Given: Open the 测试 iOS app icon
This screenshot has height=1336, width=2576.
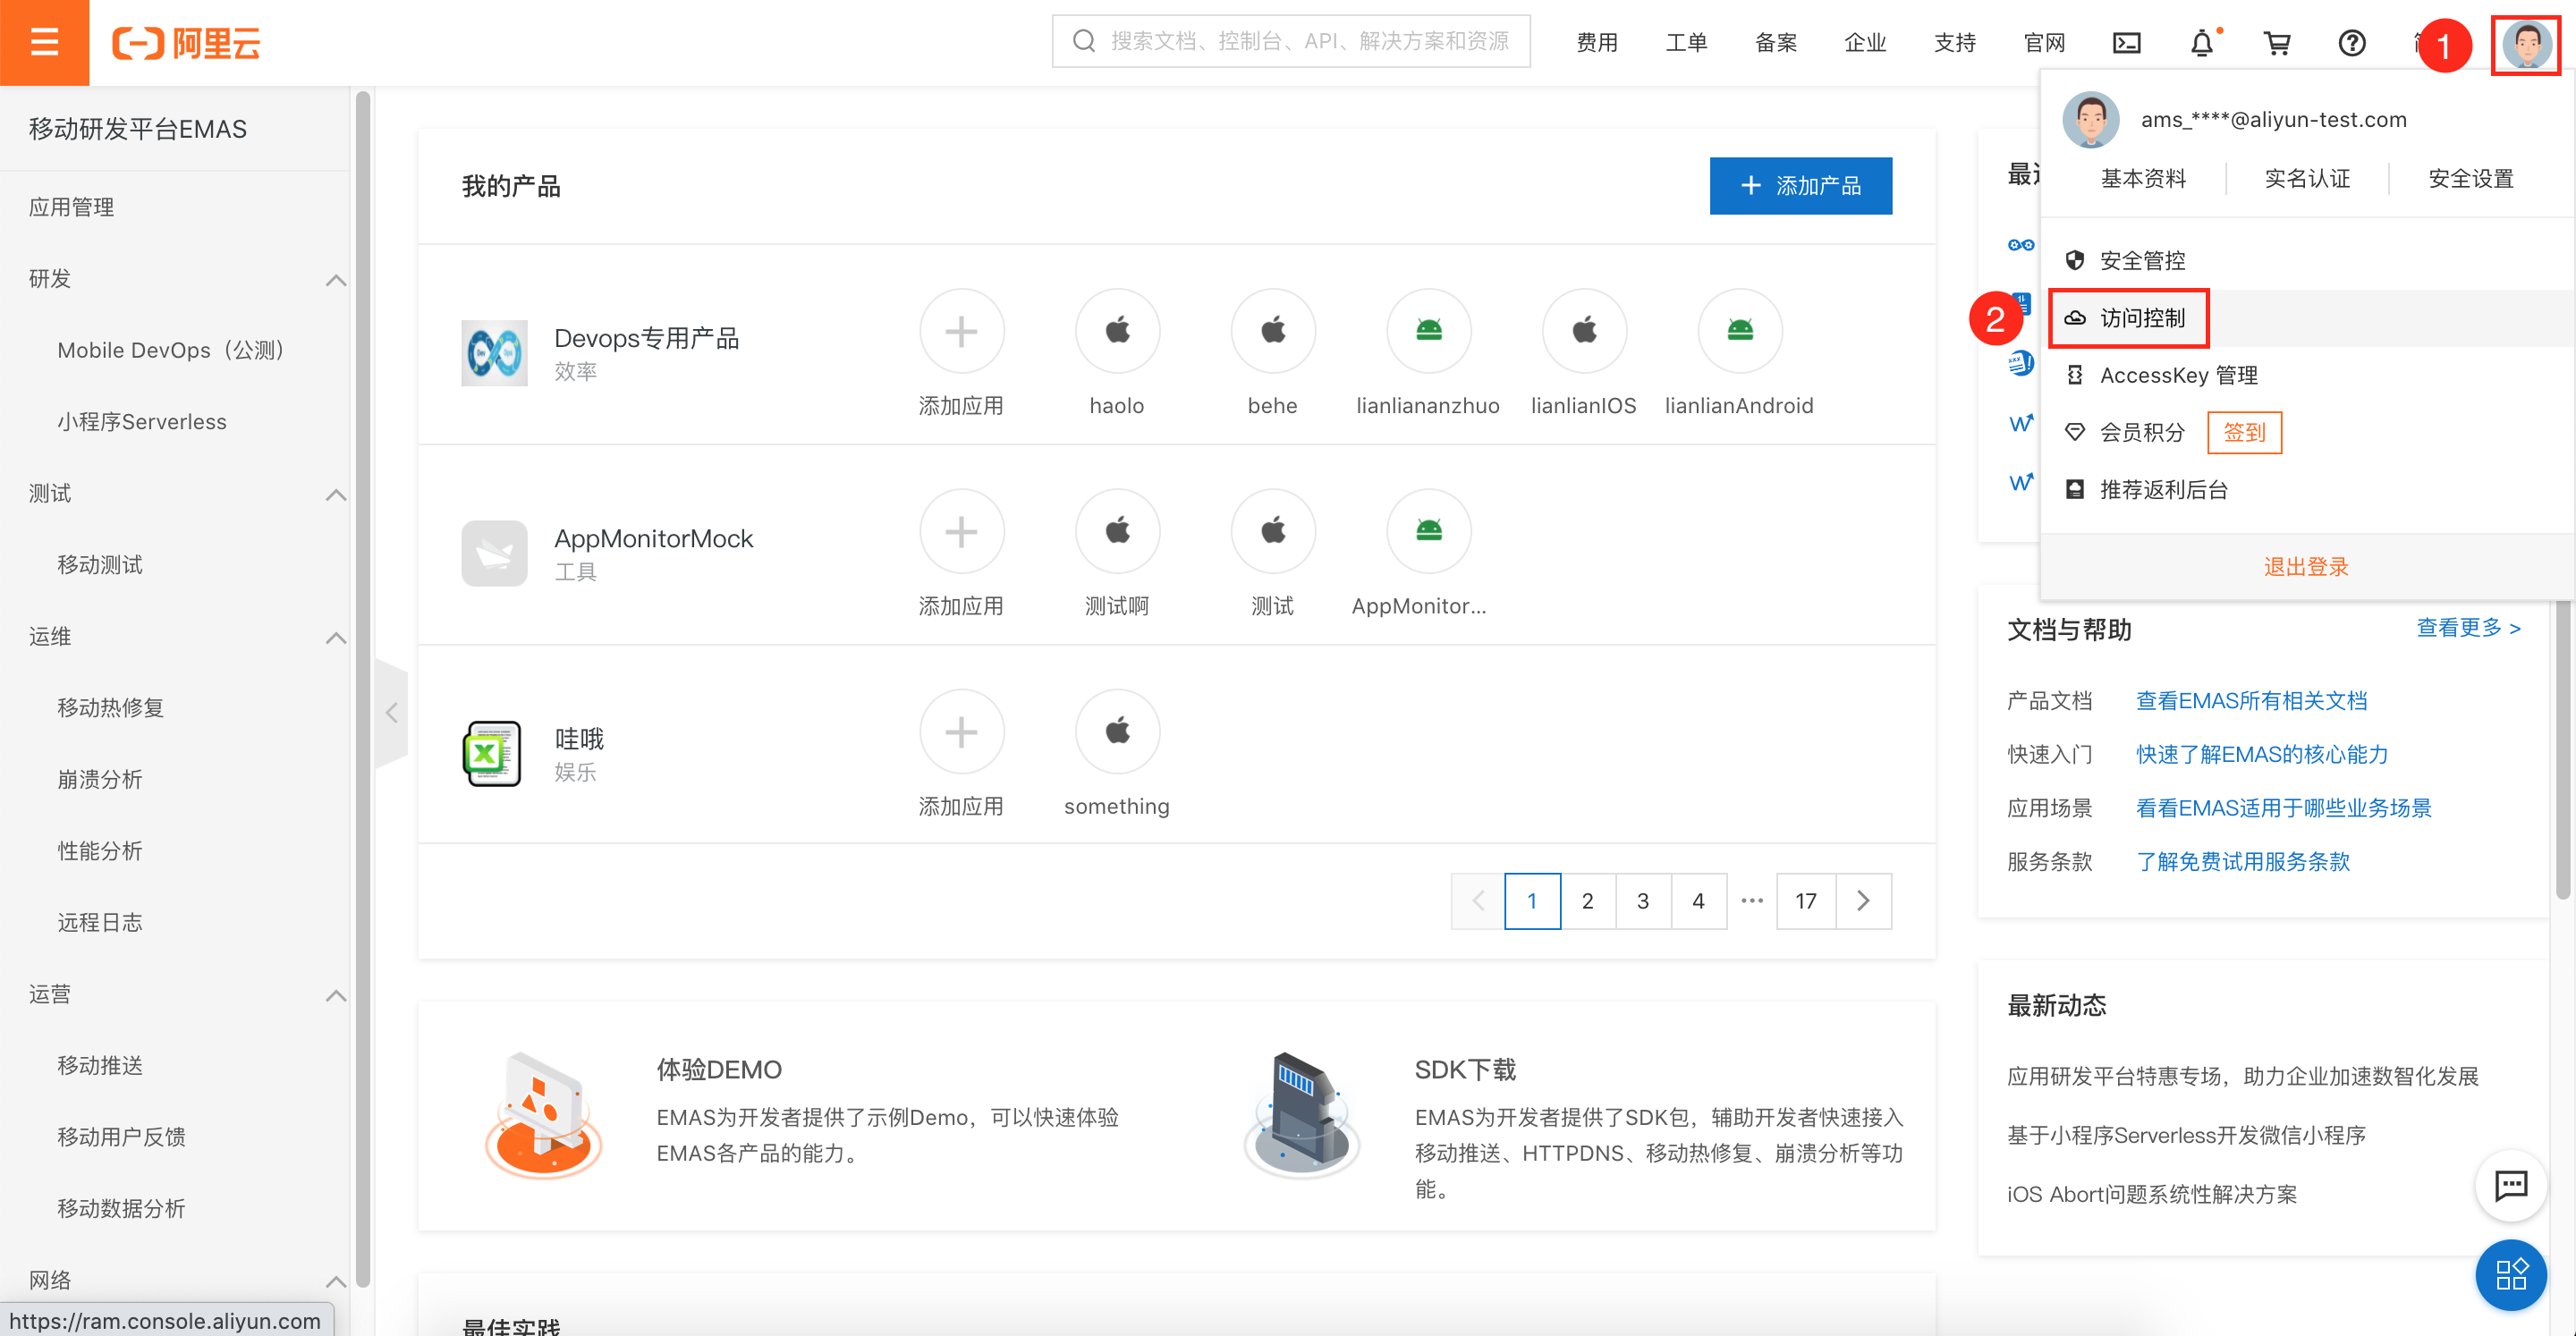Looking at the screenshot, I should click(x=1273, y=531).
